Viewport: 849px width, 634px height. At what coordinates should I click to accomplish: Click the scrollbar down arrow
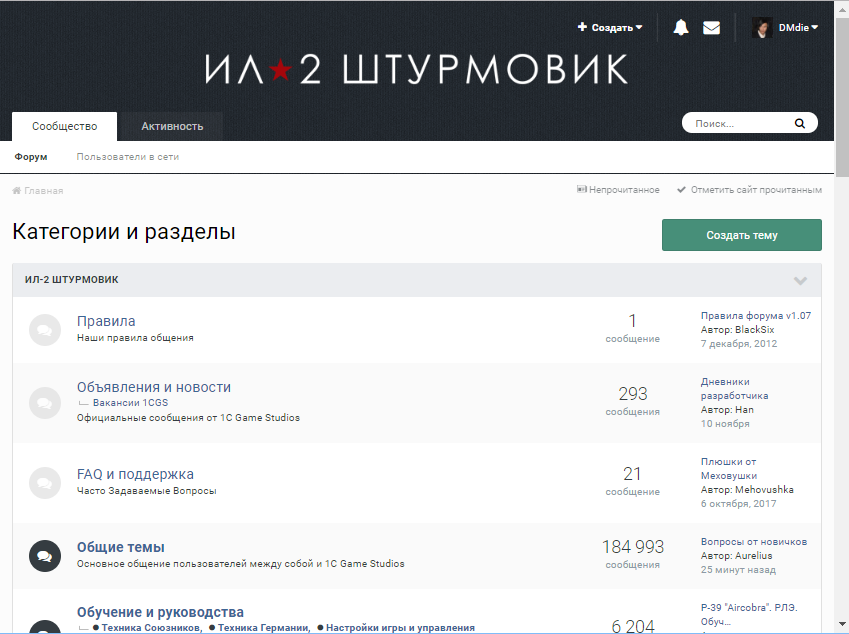pos(842,624)
